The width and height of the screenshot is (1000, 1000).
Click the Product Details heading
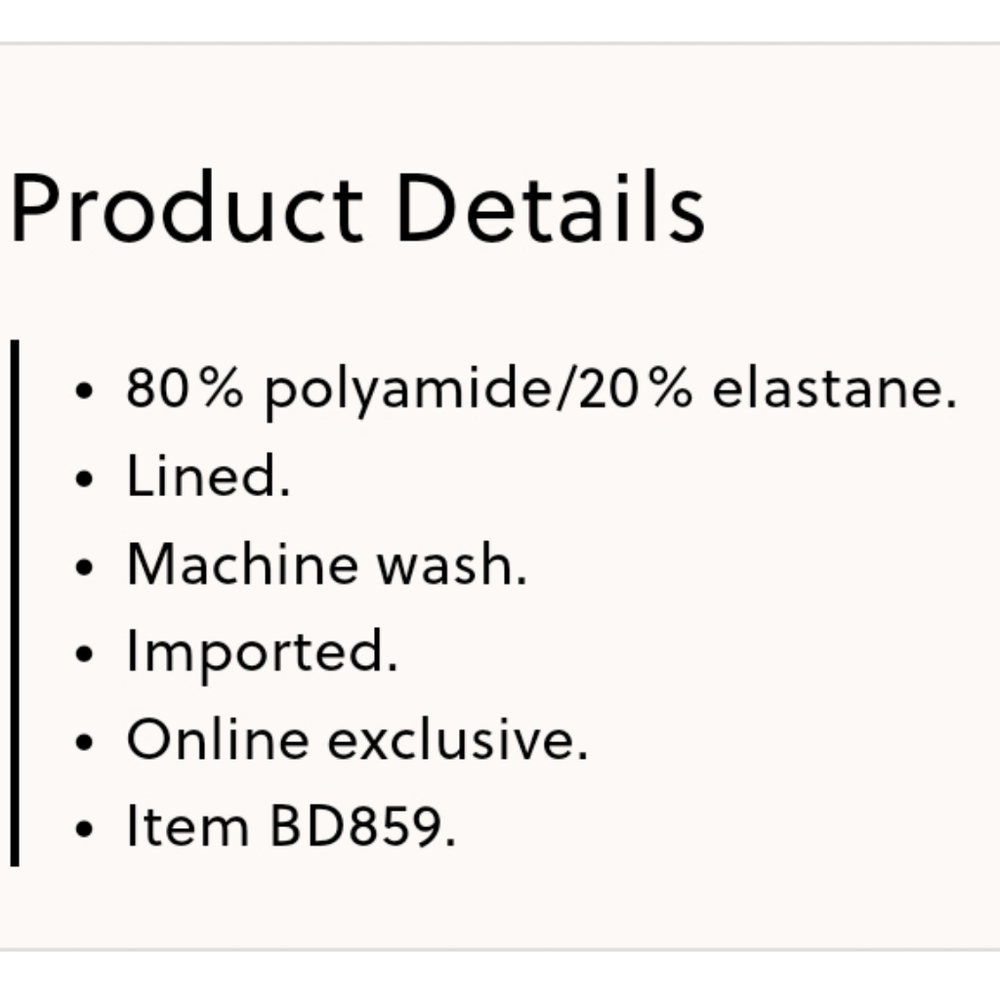358,208
